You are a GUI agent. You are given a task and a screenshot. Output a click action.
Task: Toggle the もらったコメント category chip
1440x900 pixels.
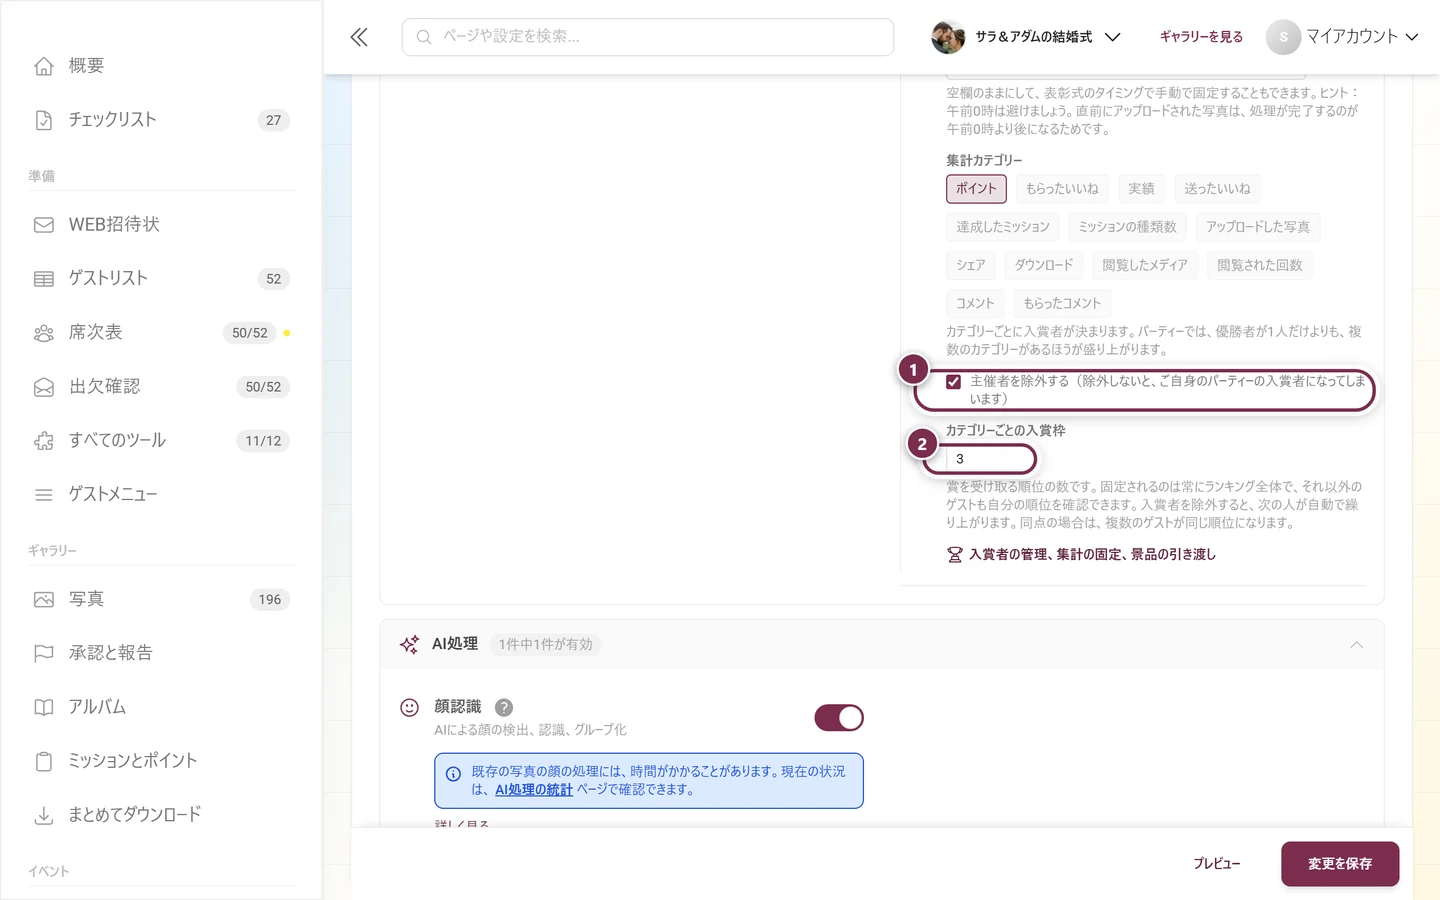click(1062, 303)
